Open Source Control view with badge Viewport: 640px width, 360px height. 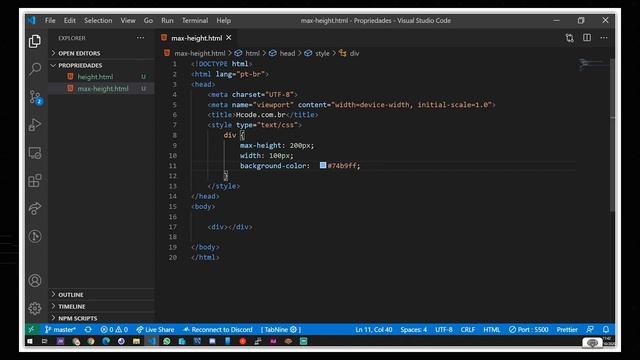(35, 97)
